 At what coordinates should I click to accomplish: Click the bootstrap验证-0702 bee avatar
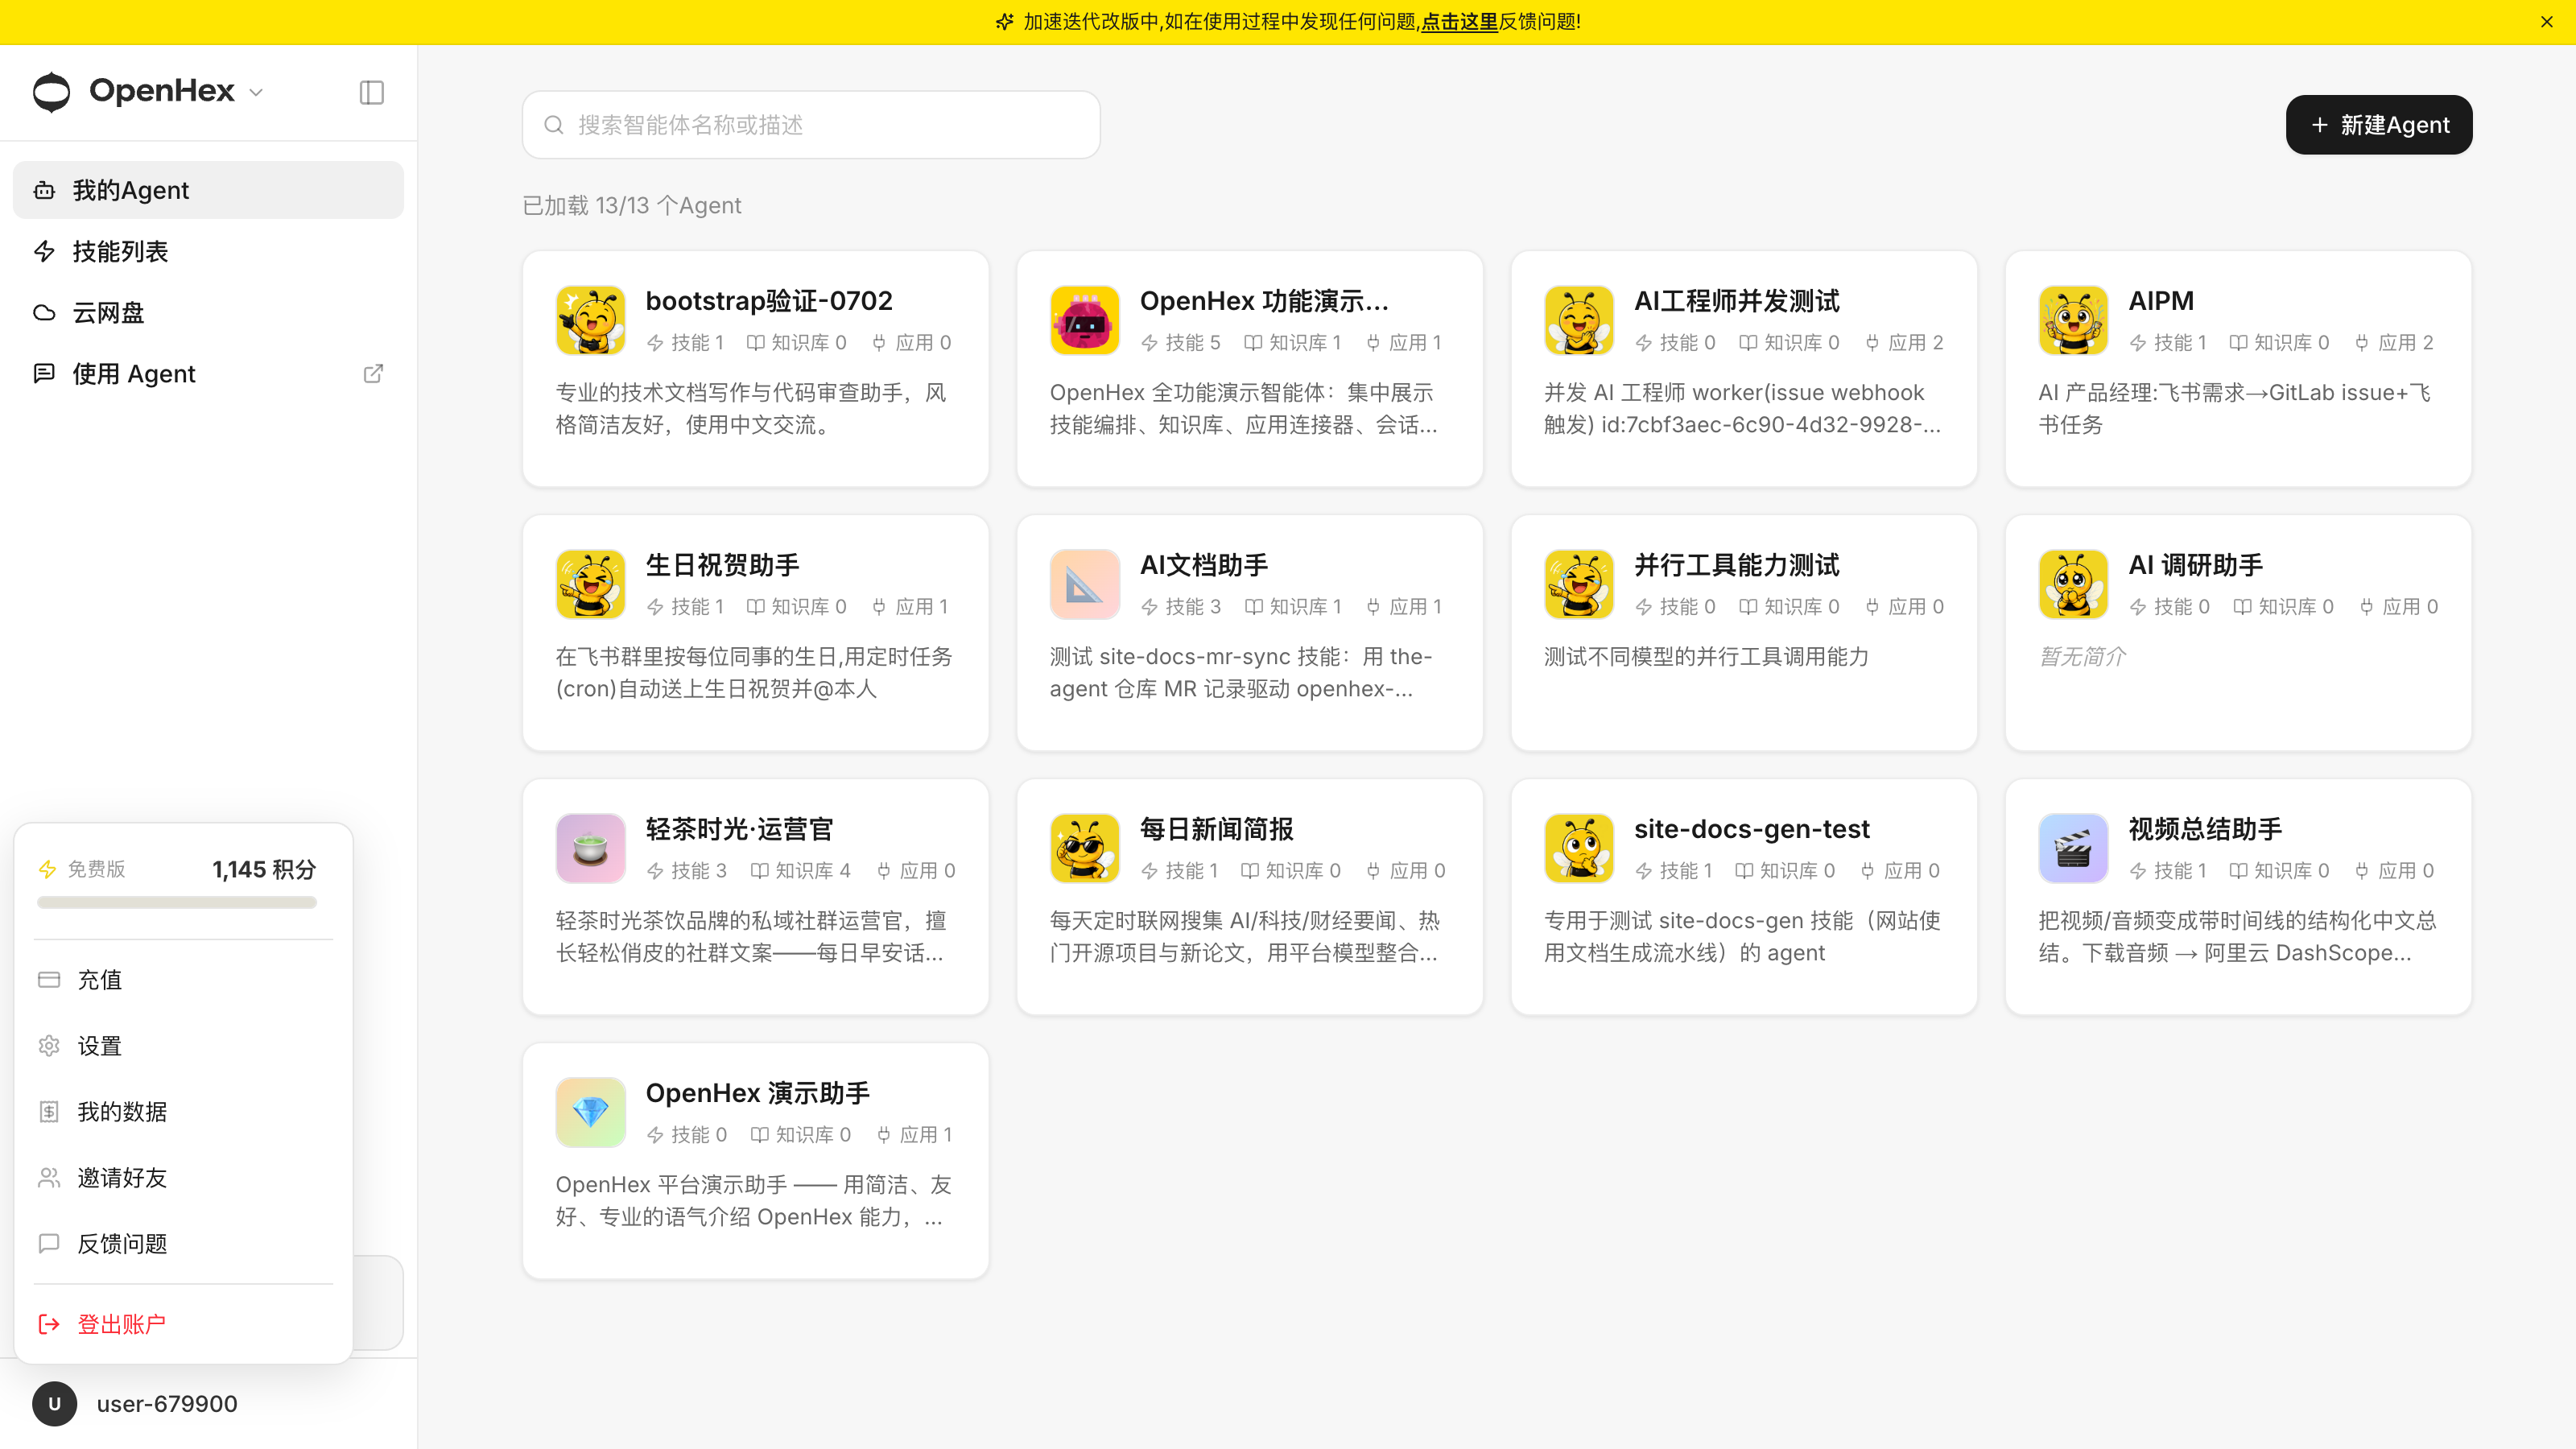click(x=590, y=320)
